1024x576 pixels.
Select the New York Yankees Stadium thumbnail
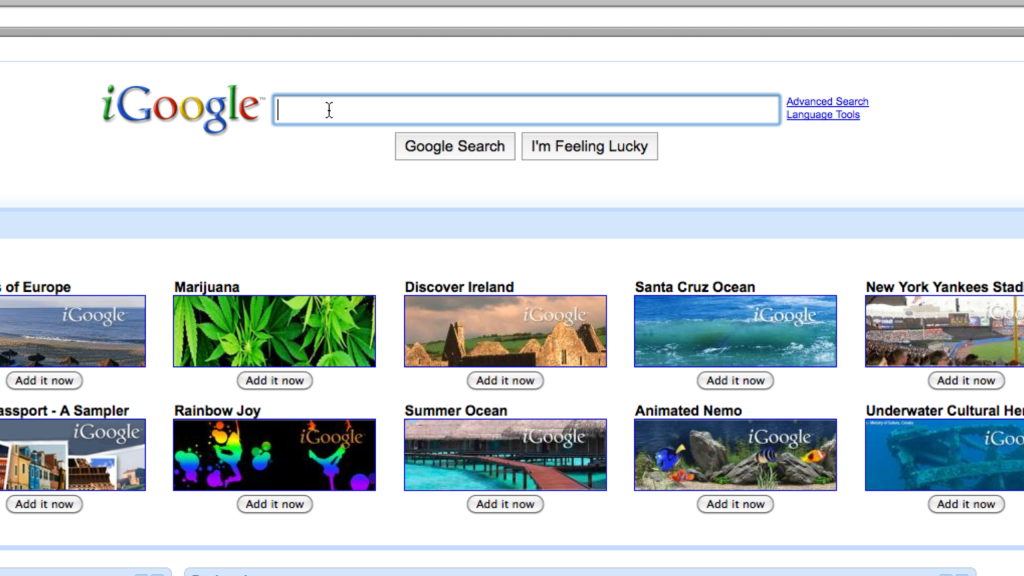[944, 331]
